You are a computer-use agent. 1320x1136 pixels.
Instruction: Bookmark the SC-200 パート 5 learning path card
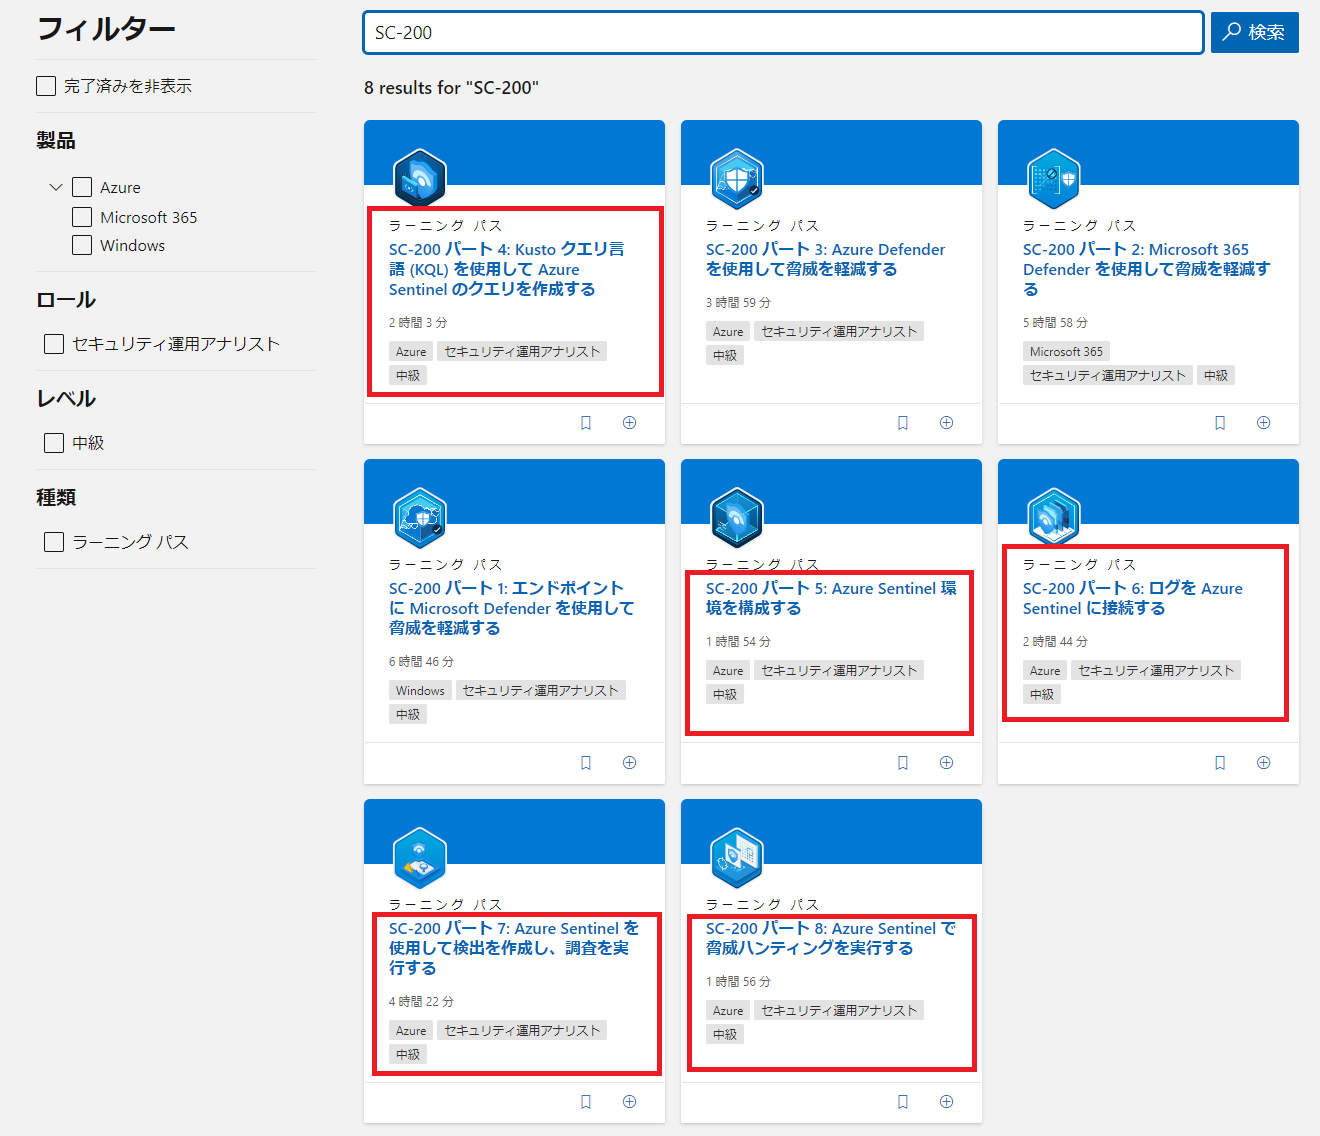[x=902, y=762]
